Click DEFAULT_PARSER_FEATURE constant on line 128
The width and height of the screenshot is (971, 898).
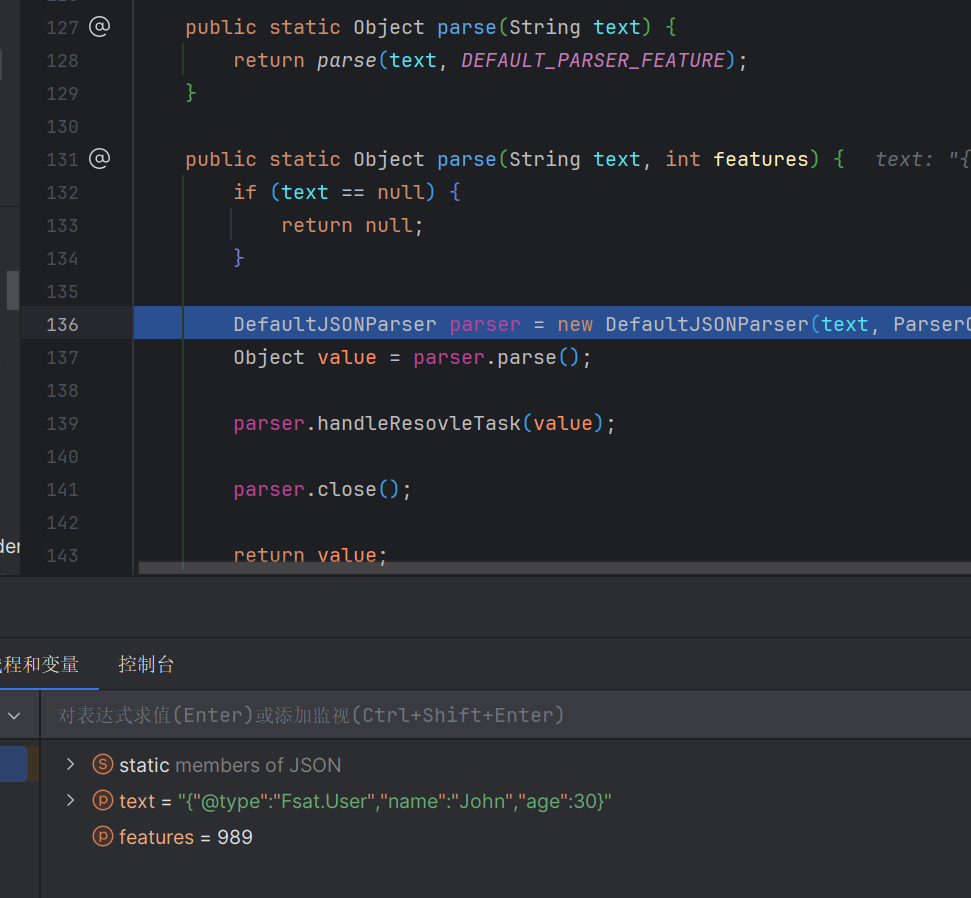point(593,60)
